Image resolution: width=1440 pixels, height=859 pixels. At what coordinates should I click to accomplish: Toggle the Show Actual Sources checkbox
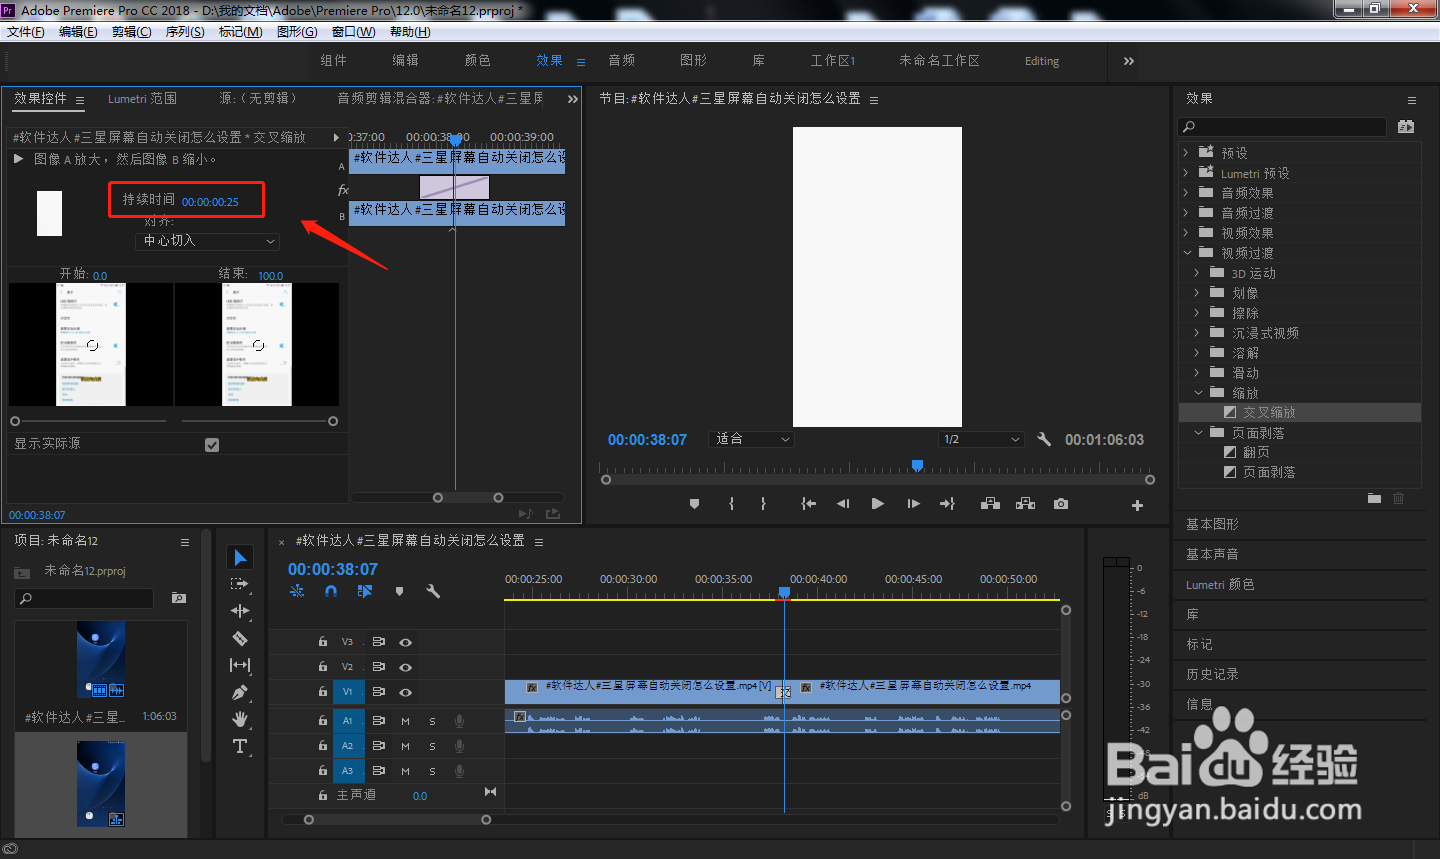click(212, 445)
